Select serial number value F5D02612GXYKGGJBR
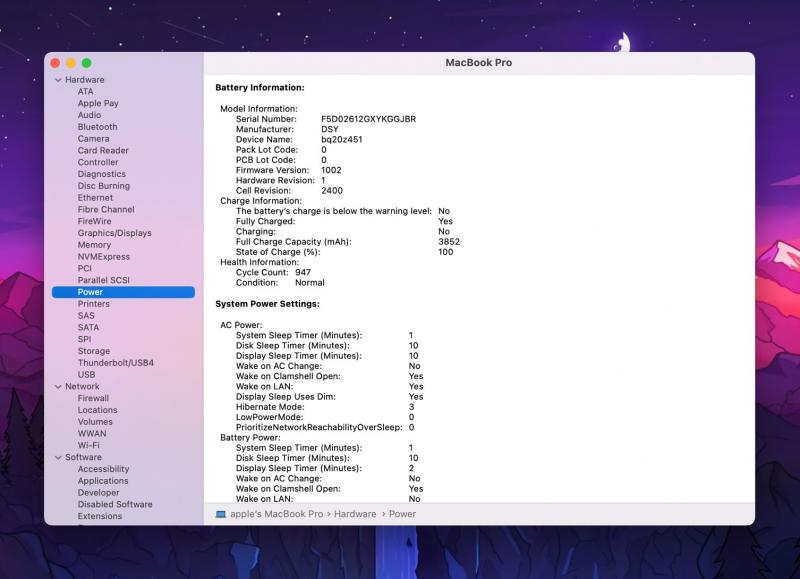 click(x=368, y=119)
